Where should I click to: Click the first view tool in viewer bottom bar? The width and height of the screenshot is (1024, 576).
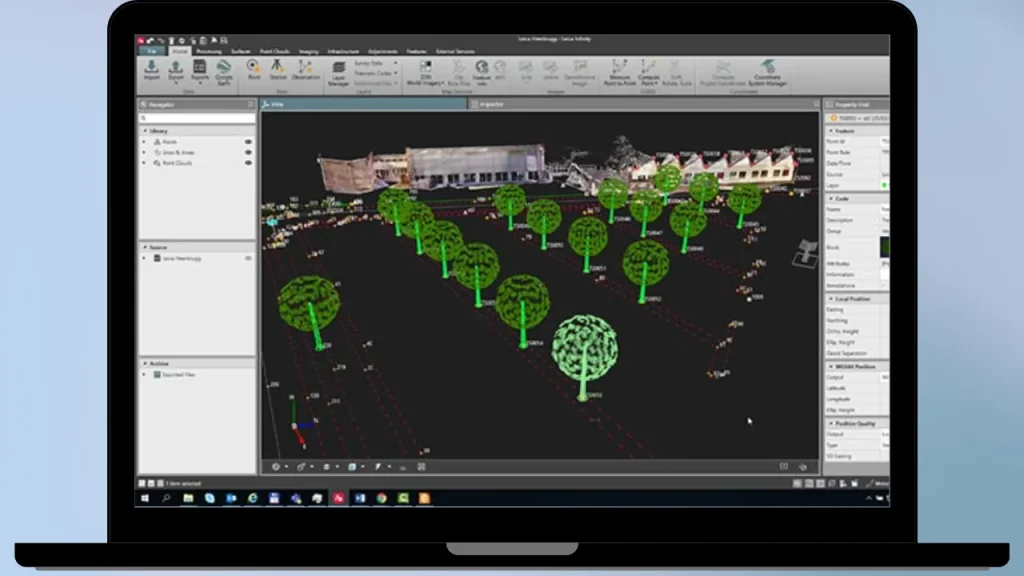pyautogui.click(x=276, y=467)
